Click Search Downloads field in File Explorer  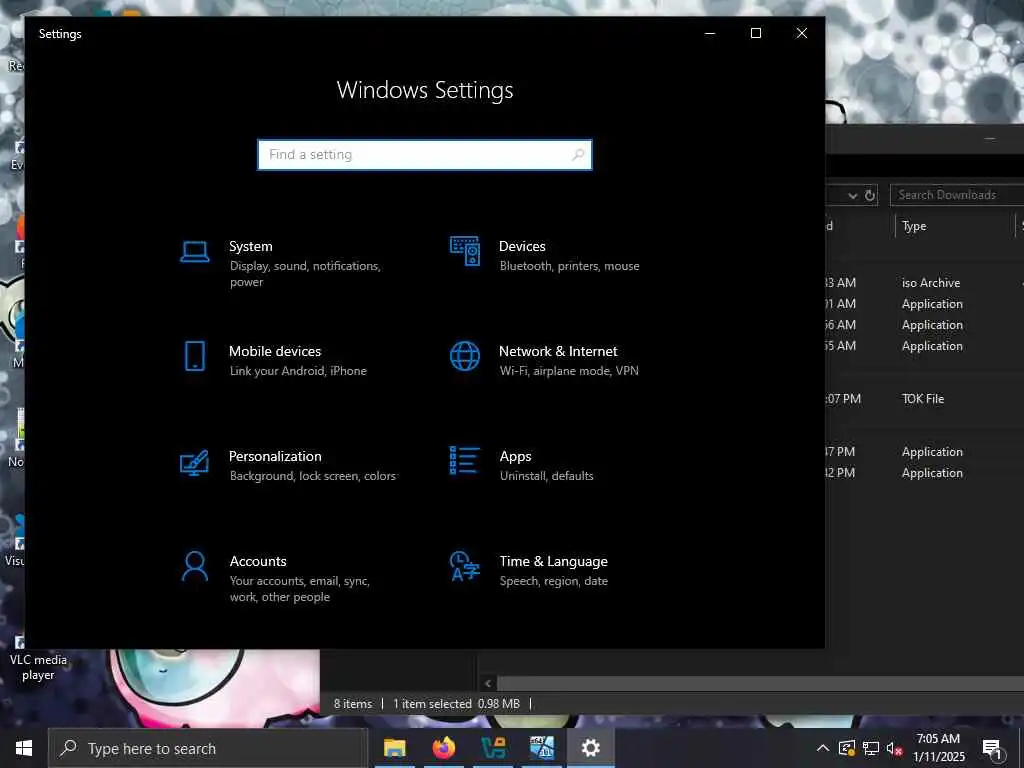click(957, 195)
